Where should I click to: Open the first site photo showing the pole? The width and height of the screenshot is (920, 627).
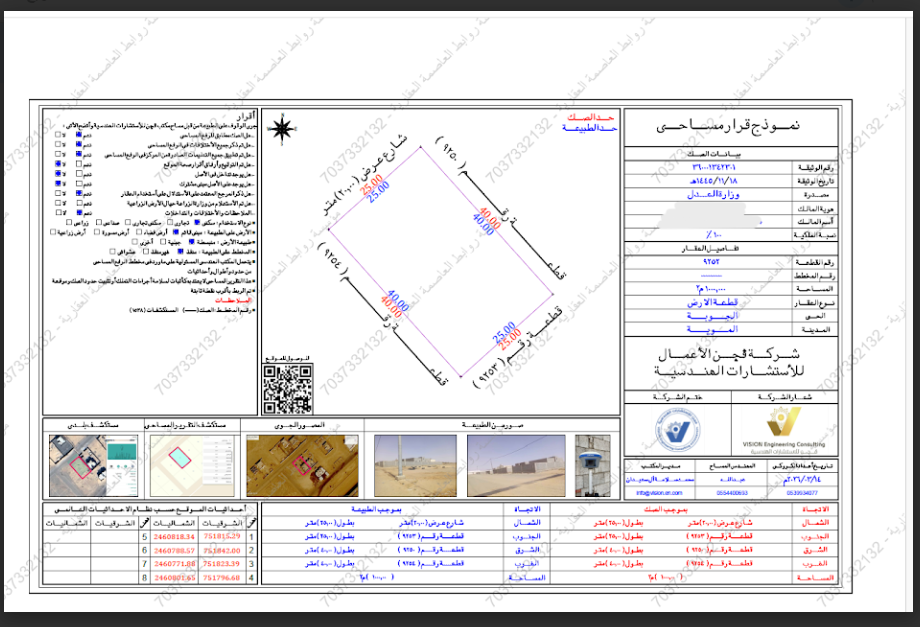415,466
